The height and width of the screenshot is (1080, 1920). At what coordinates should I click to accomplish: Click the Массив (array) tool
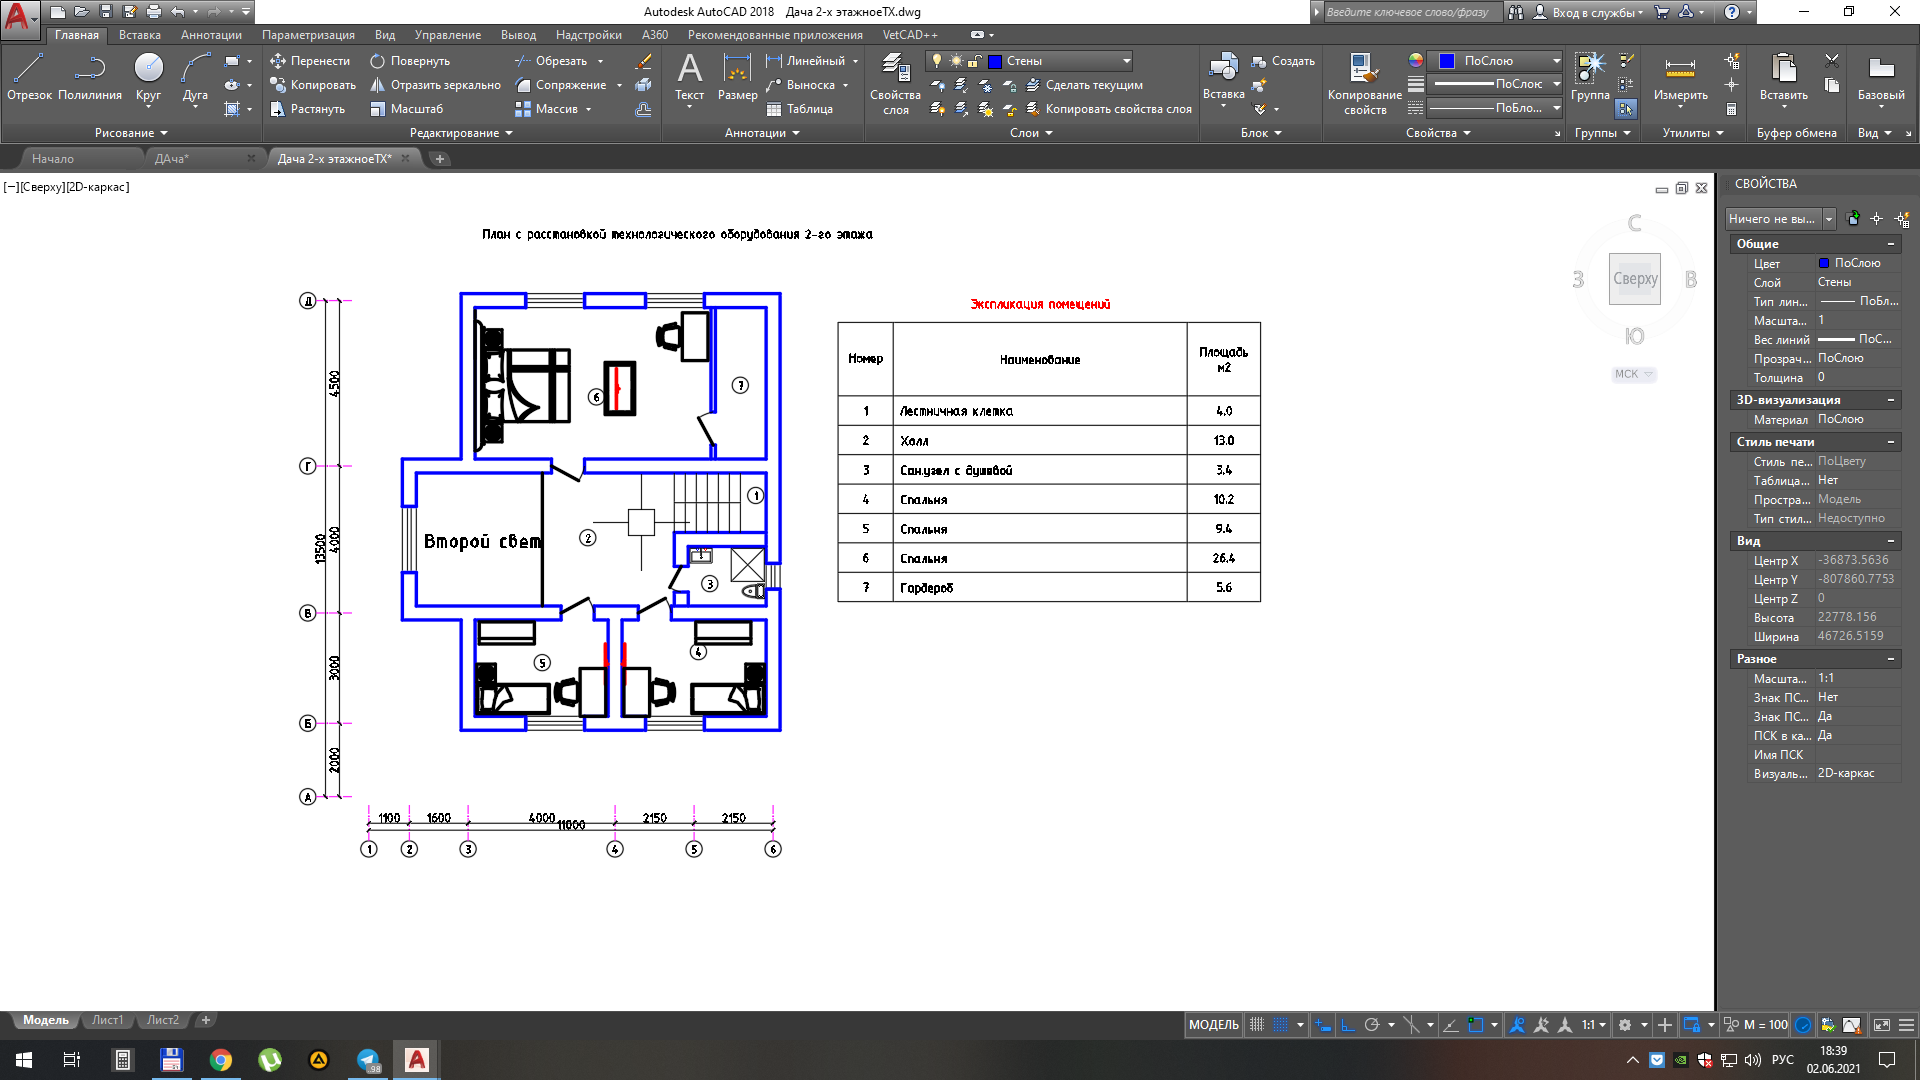tap(546, 109)
